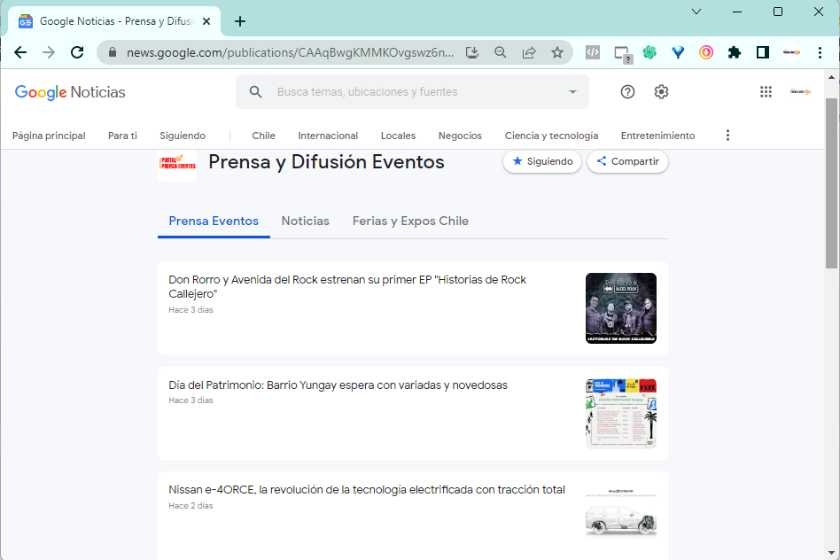Viewport: 840px width, 560px height.
Task: Open the settings gear in Google Noticias
Action: 661,92
